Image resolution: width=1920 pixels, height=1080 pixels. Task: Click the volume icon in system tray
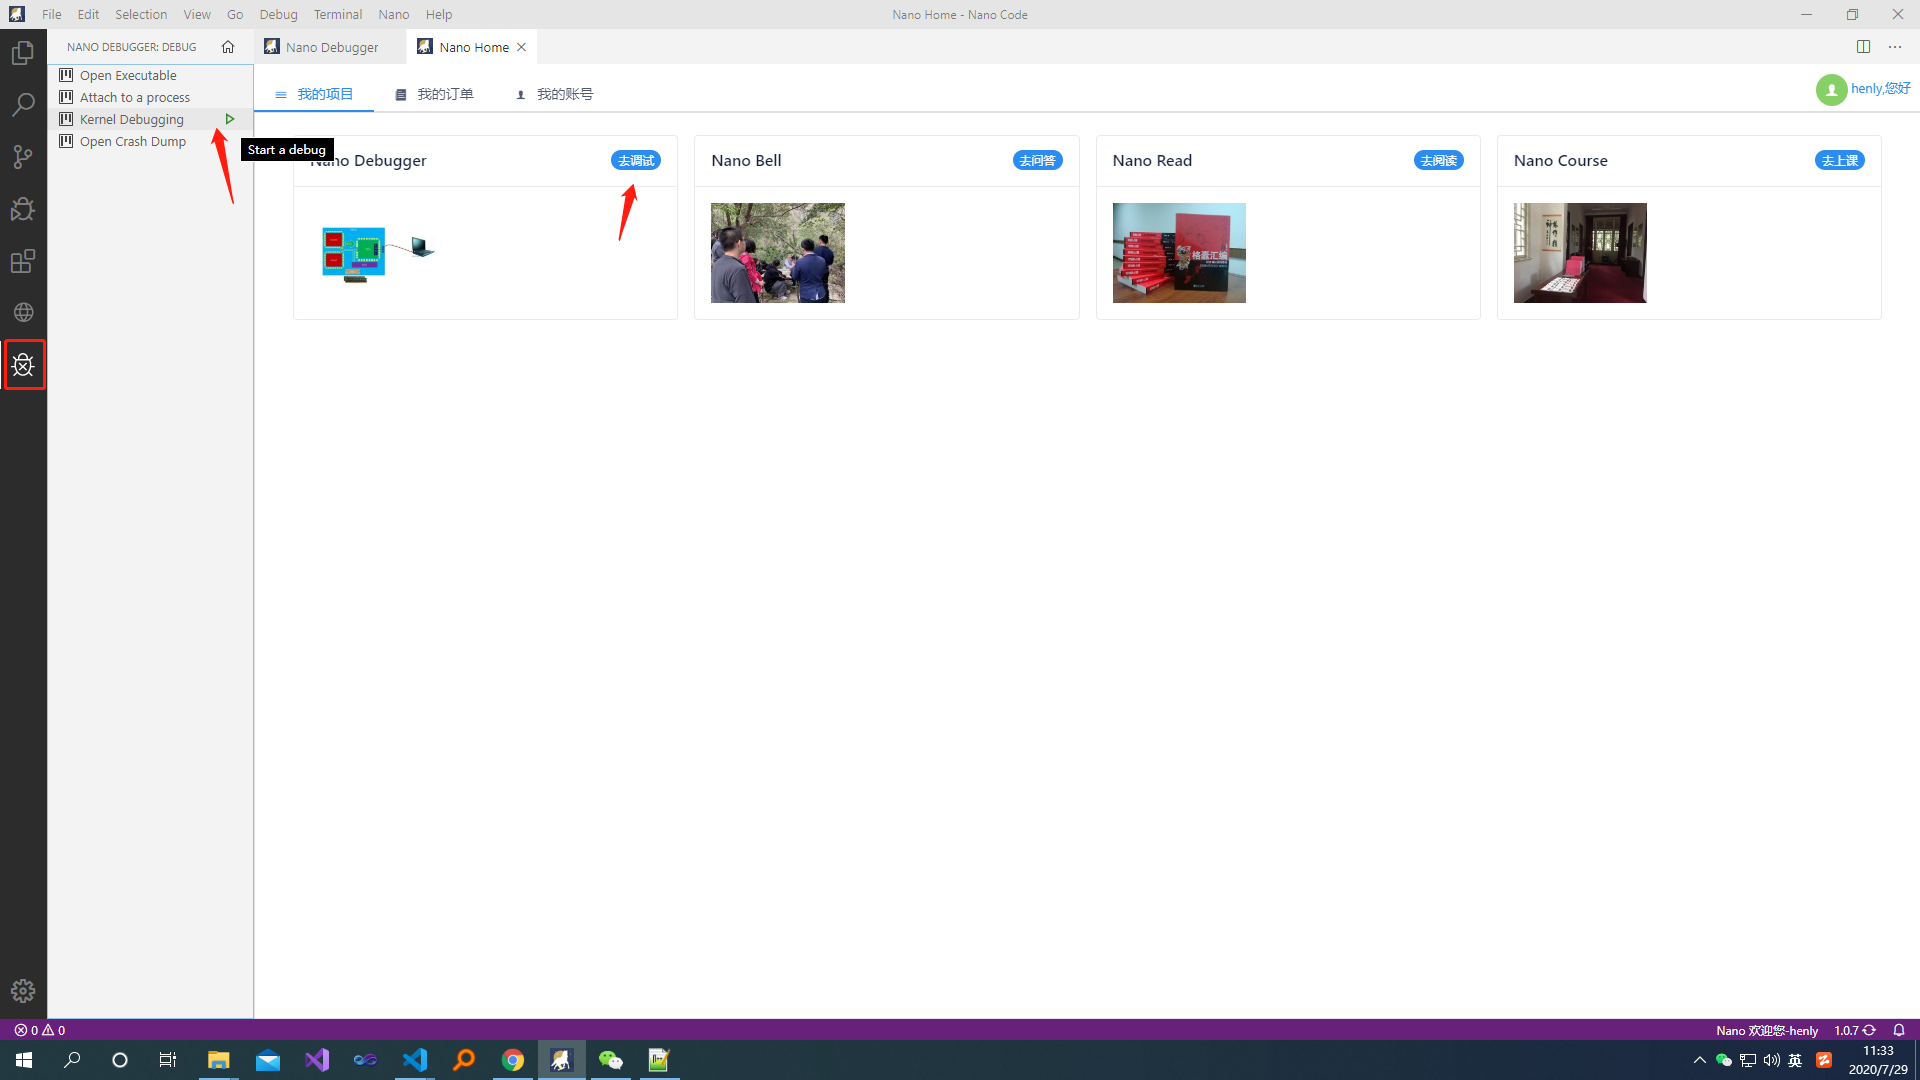[1771, 1060]
